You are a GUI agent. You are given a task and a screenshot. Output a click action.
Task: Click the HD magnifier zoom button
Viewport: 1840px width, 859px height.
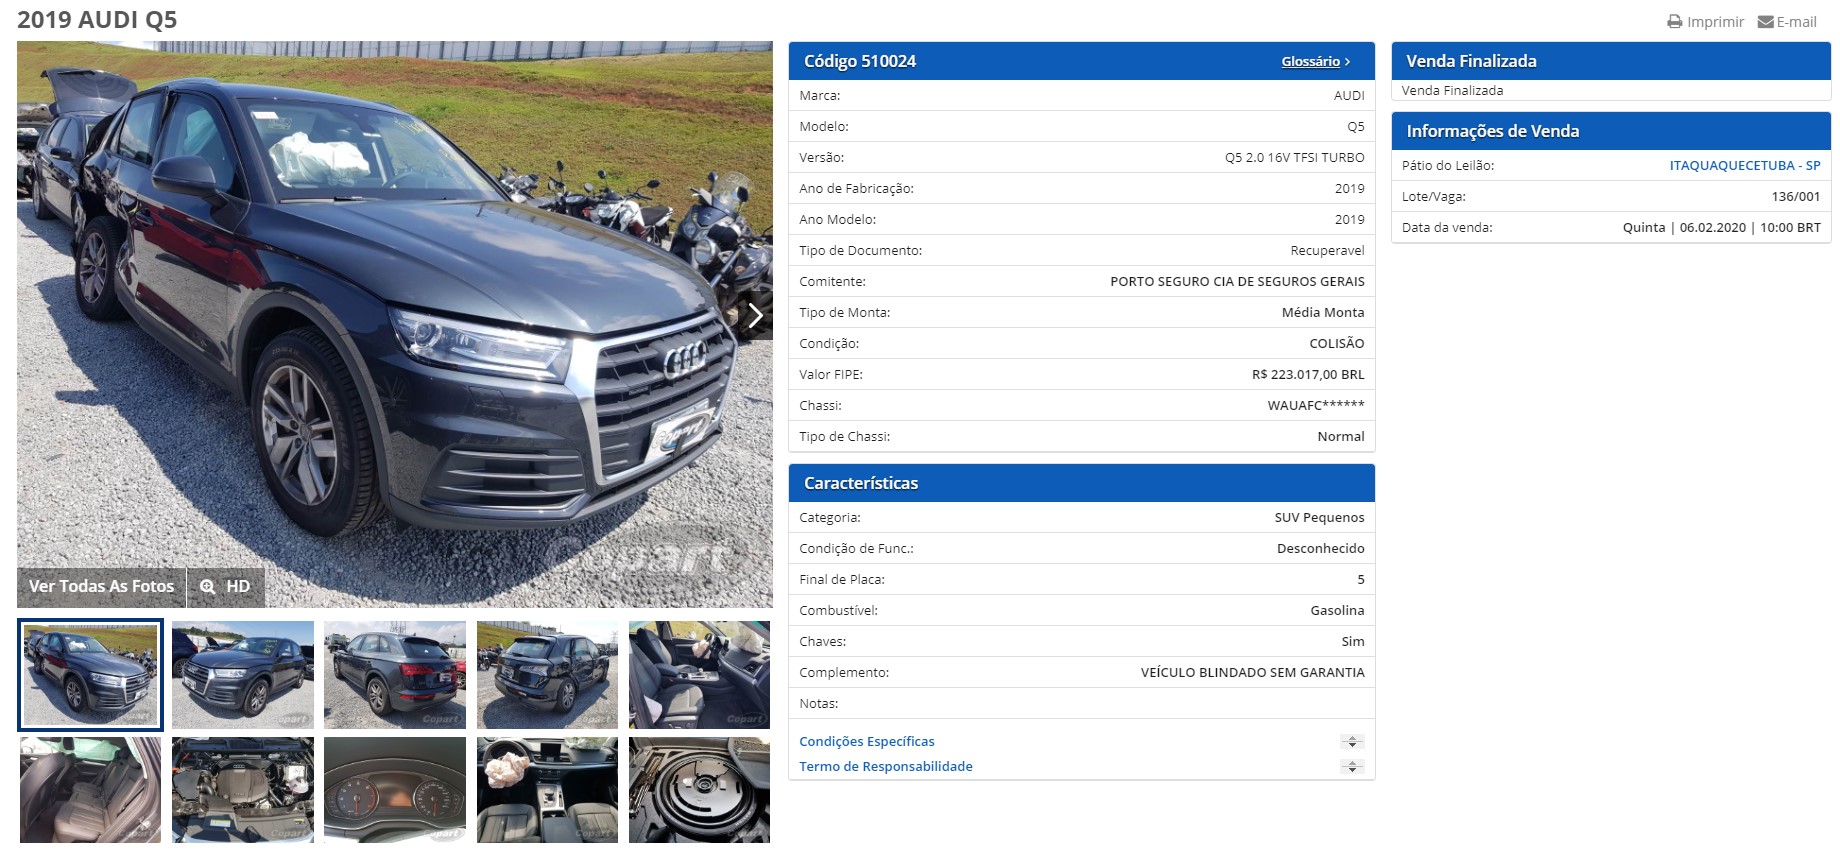pos(225,587)
